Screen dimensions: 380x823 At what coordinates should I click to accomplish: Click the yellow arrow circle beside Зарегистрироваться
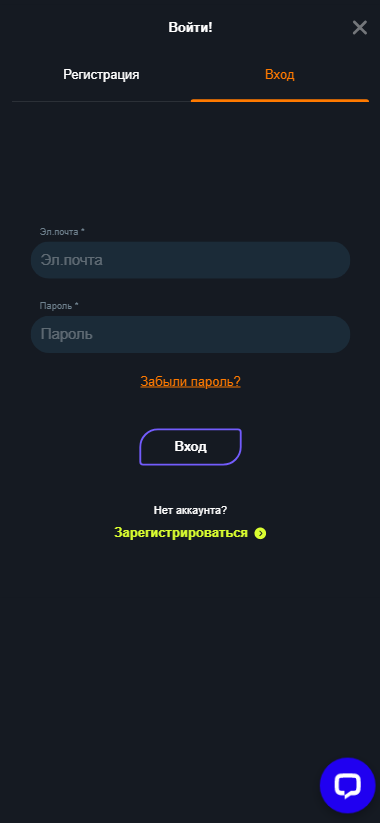[x=260, y=533]
